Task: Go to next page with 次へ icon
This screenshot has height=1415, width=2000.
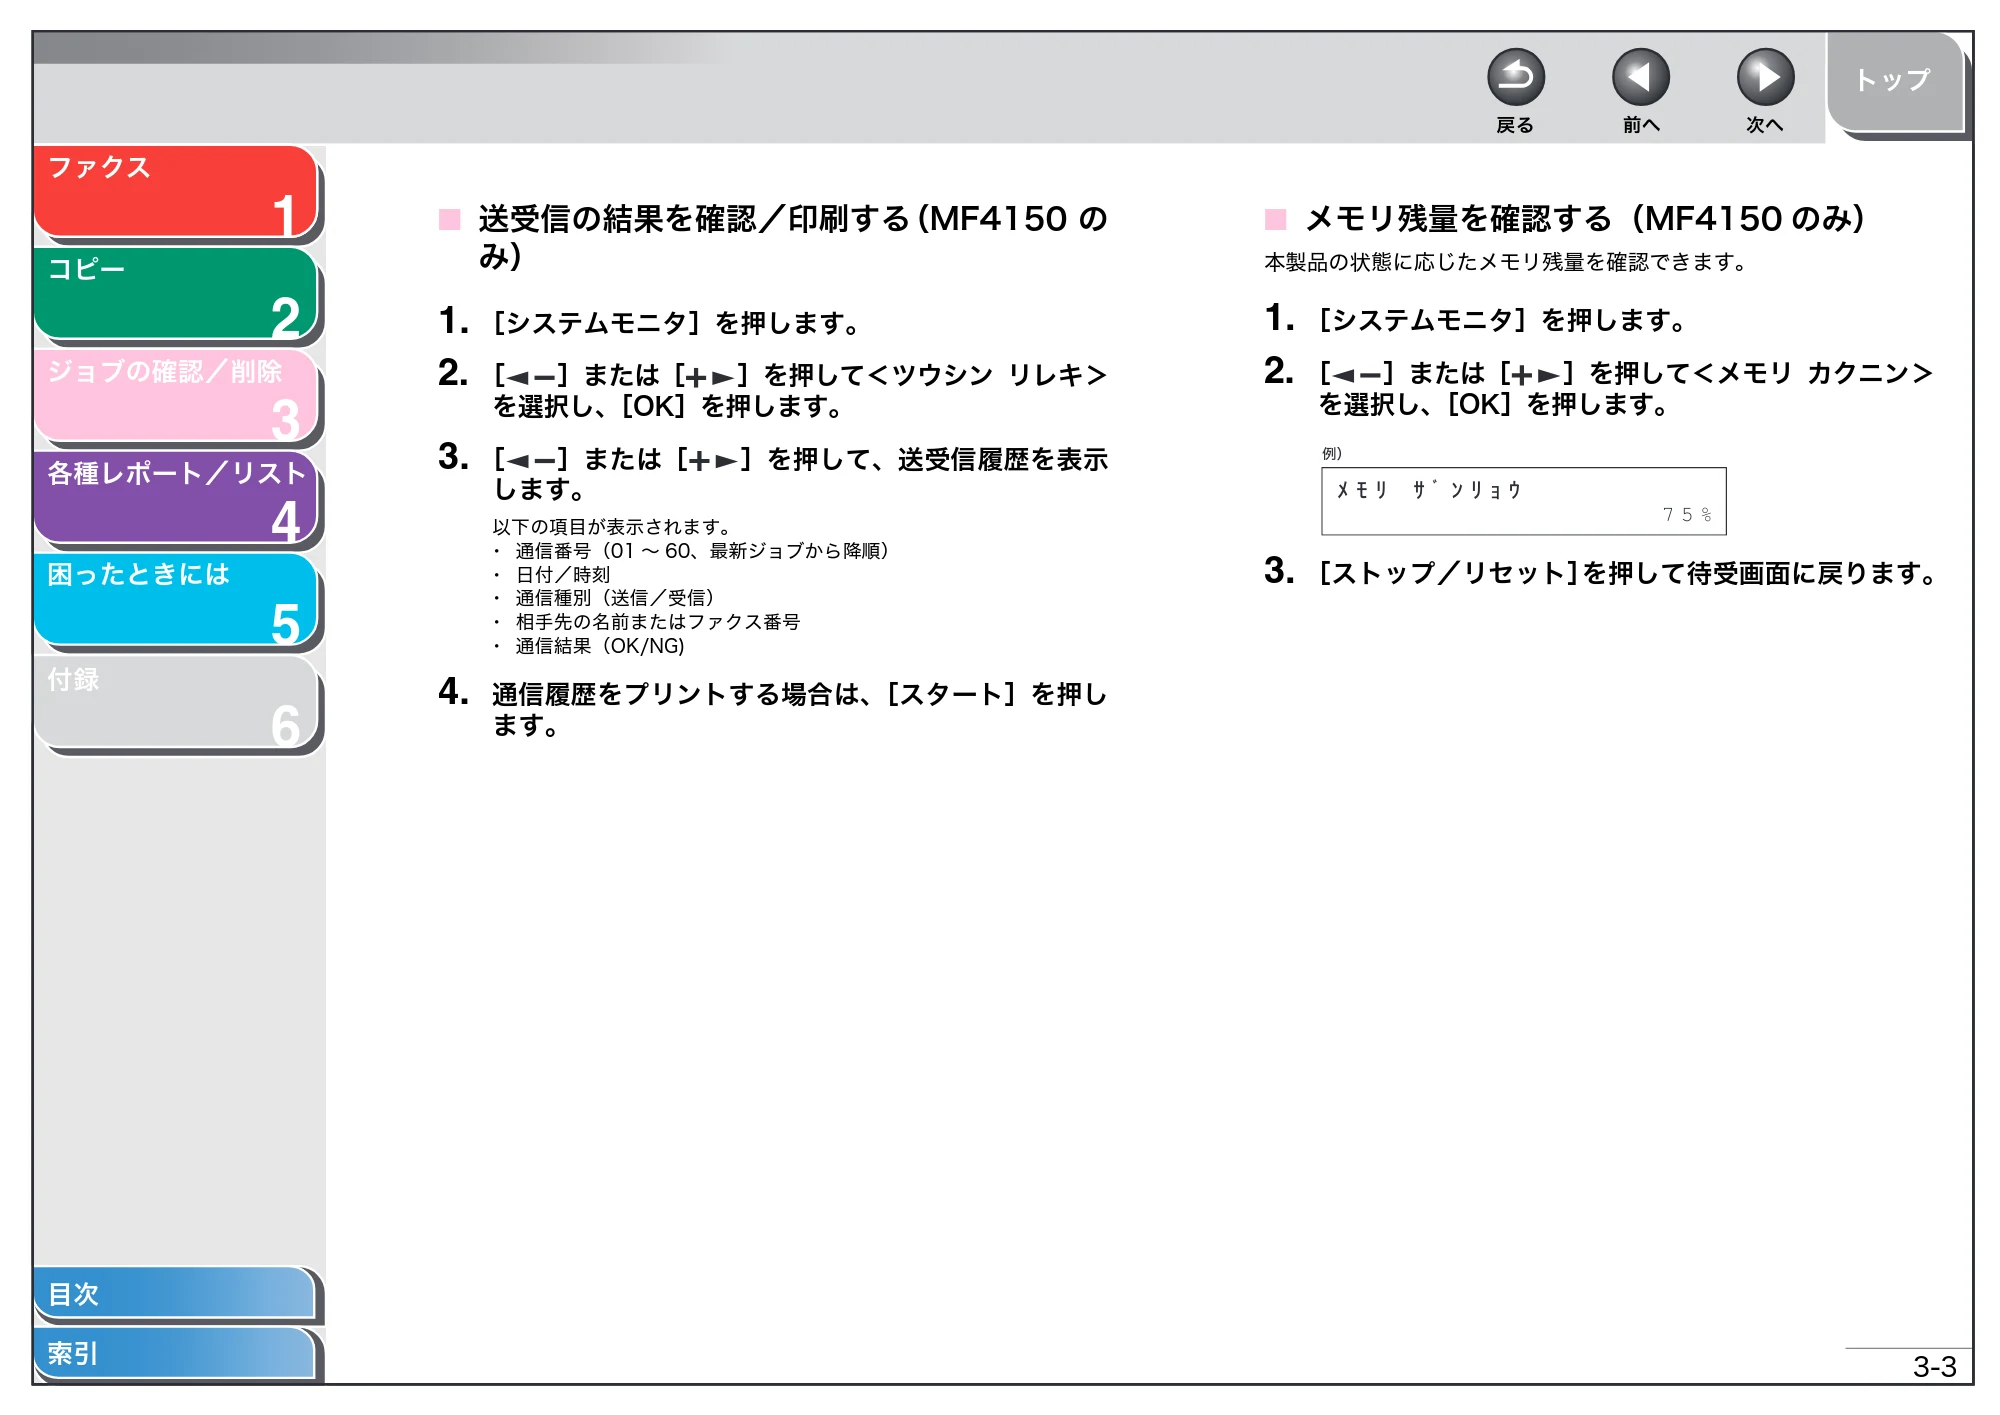Action: point(1765,77)
